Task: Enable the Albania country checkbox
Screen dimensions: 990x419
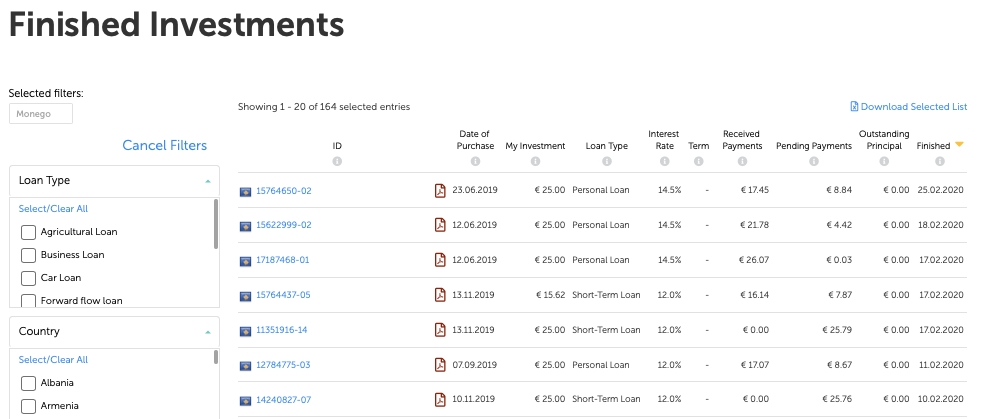Action: coord(29,383)
